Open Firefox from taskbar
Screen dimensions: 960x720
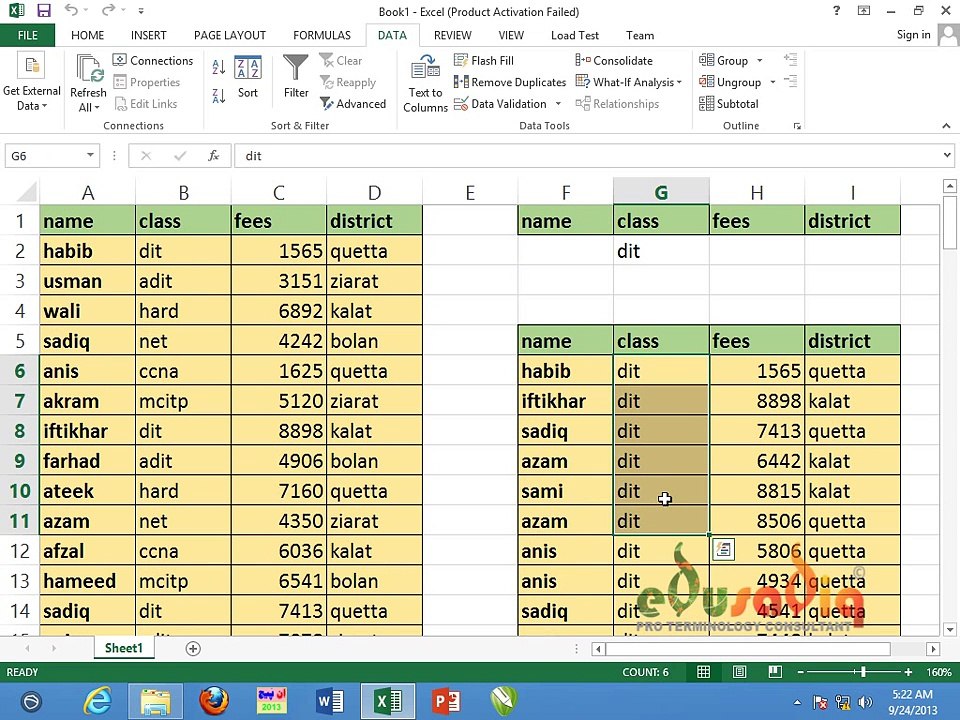click(x=214, y=701)
